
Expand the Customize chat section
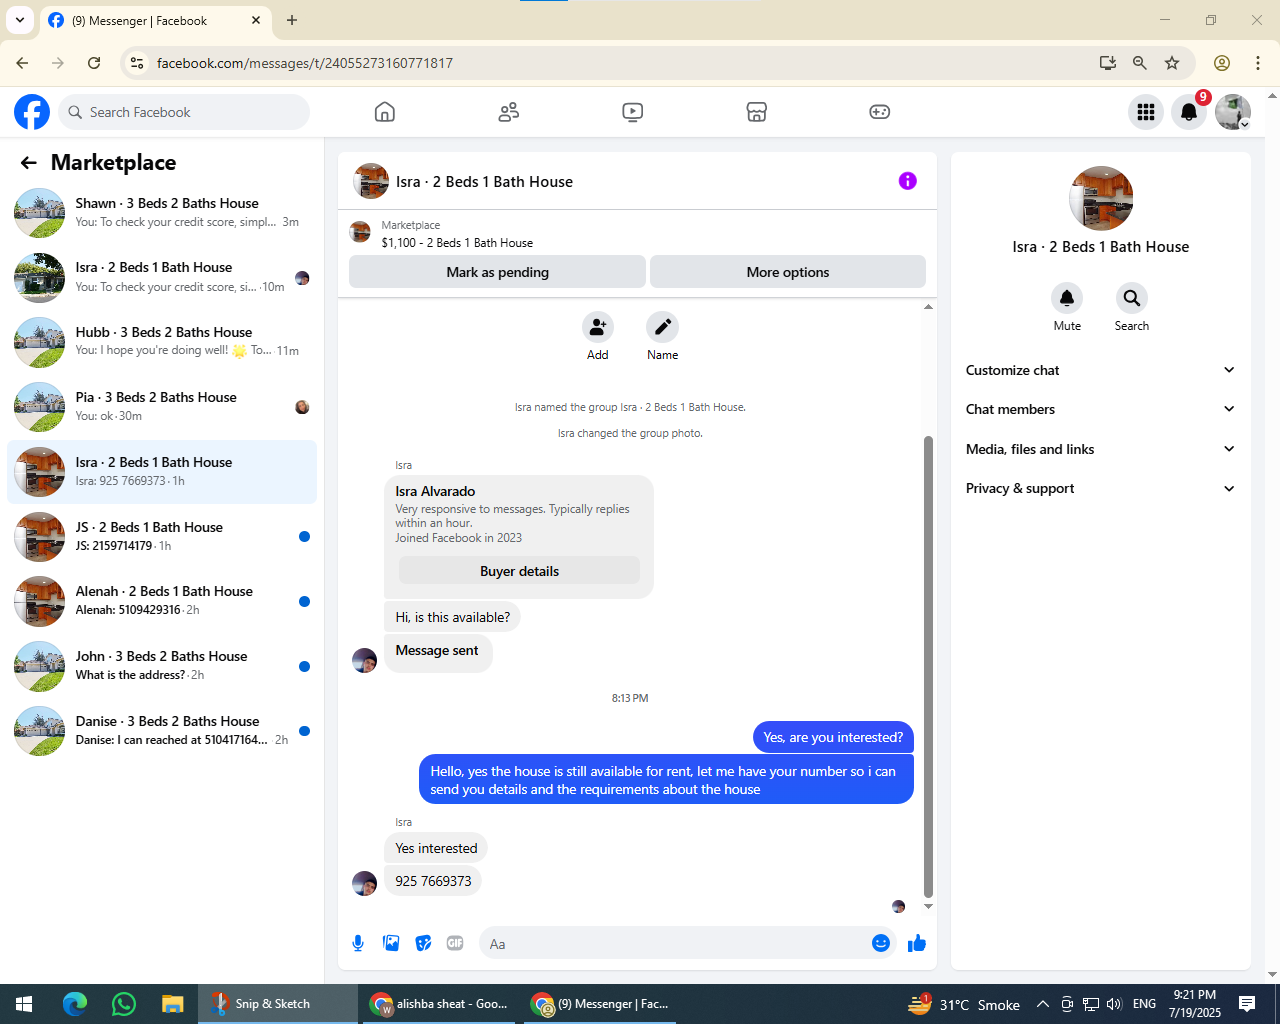coord(1101,370)
